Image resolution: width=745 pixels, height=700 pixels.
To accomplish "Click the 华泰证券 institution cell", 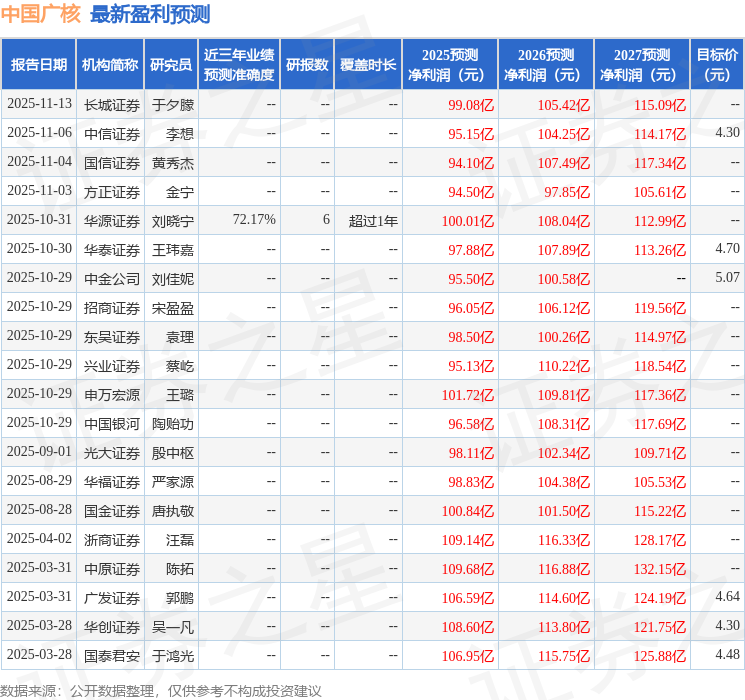I will point(112,250).
